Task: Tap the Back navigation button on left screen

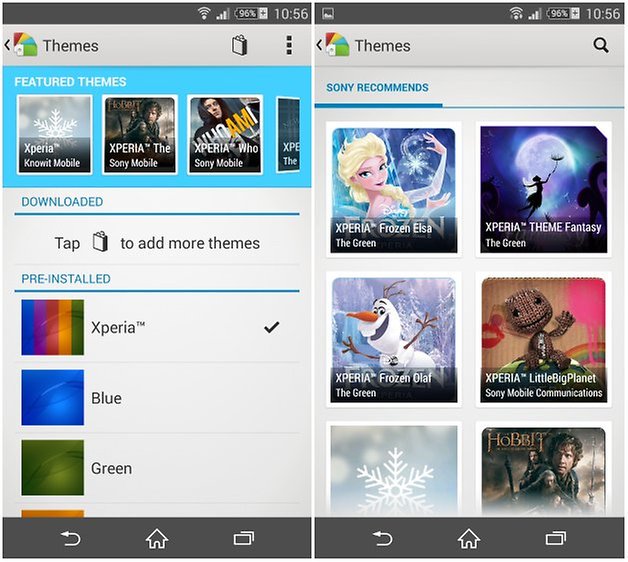Action: click(70, 539)
